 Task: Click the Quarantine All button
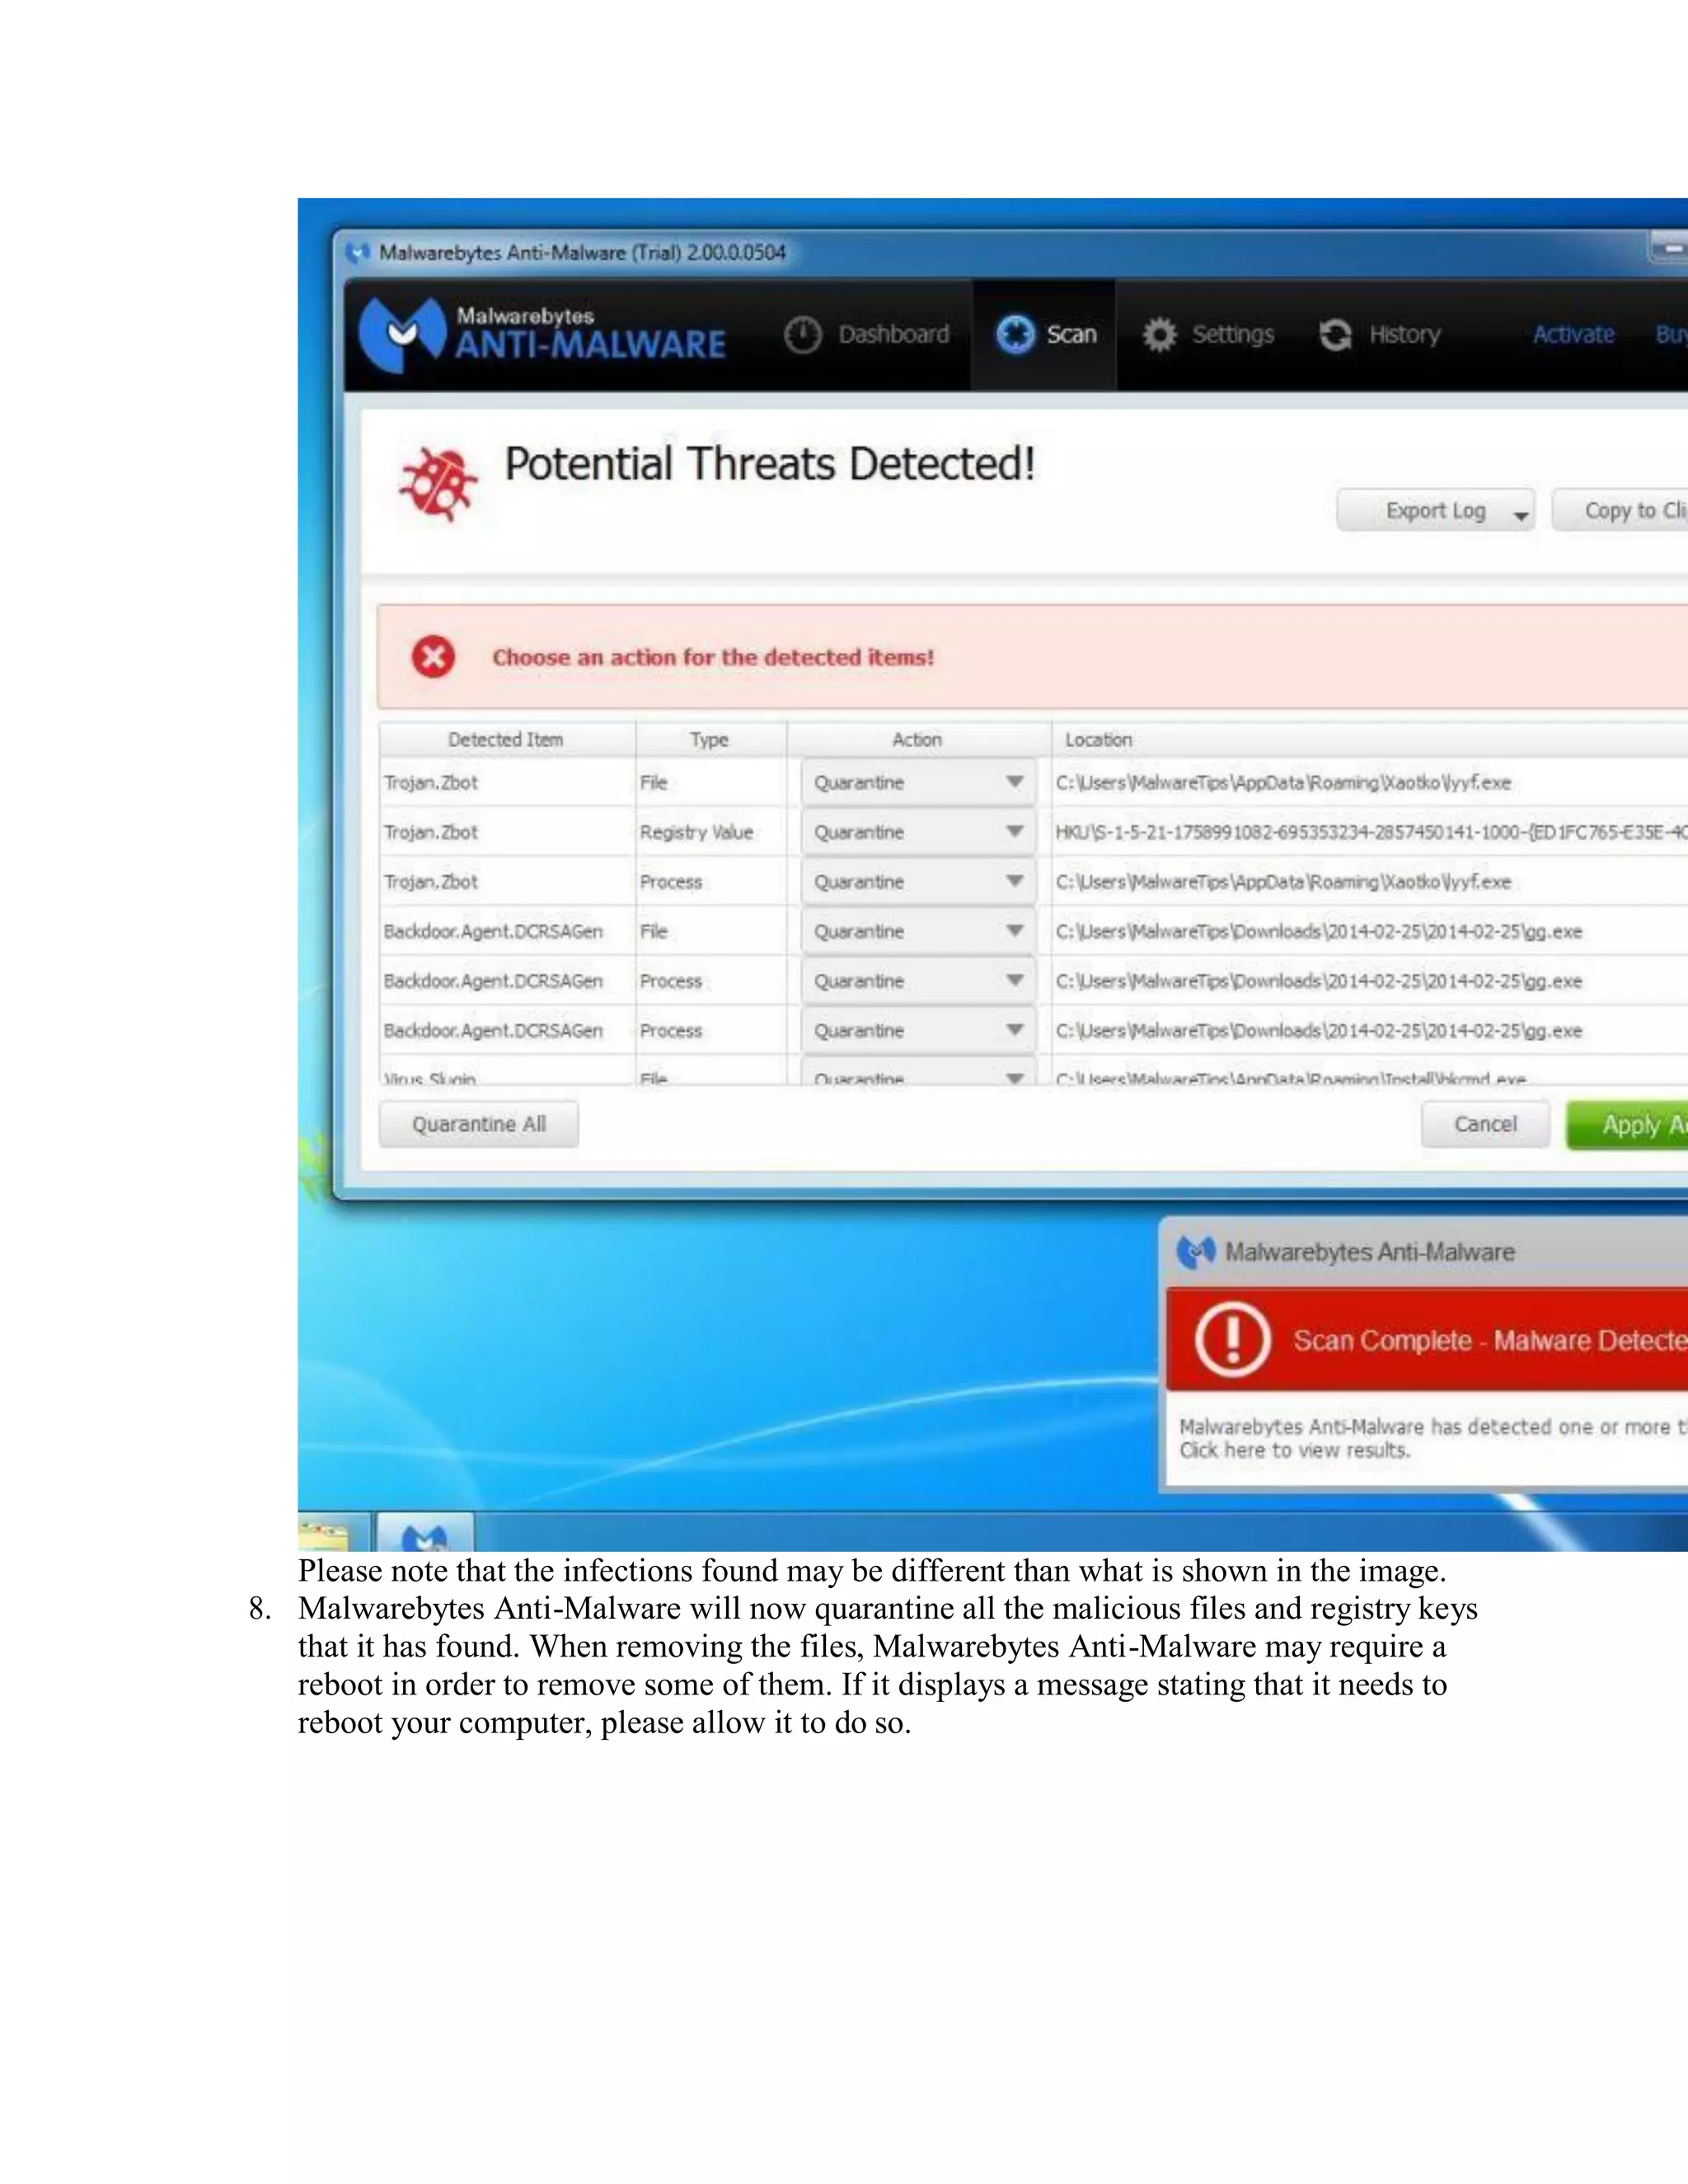(x=478, y=1125)
